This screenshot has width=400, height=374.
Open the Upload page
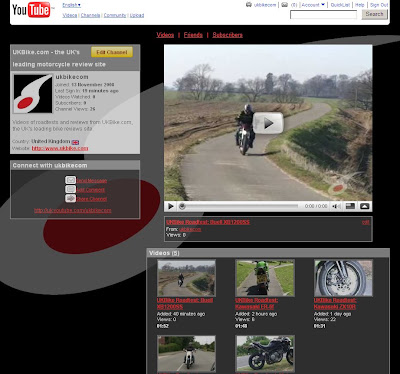click(x=137, y=15)
